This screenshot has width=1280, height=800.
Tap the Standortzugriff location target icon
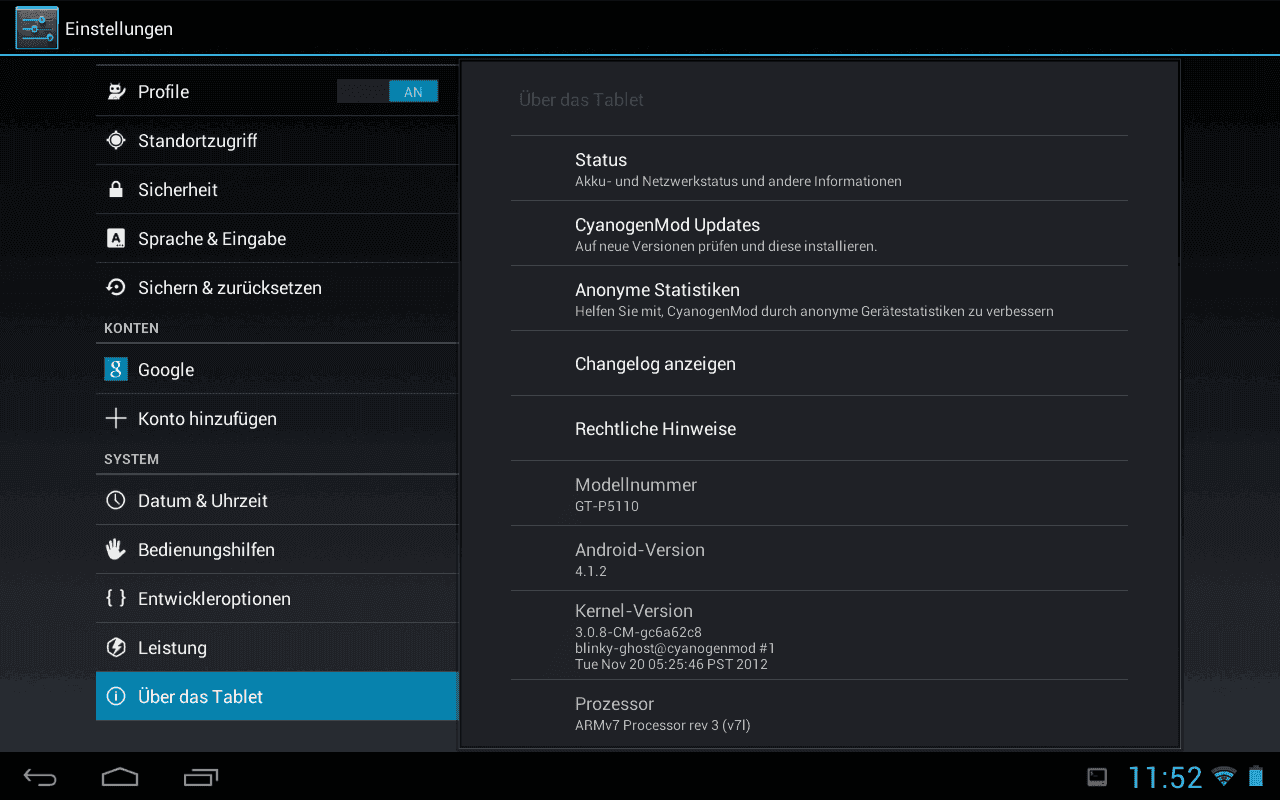click(116, 141)
